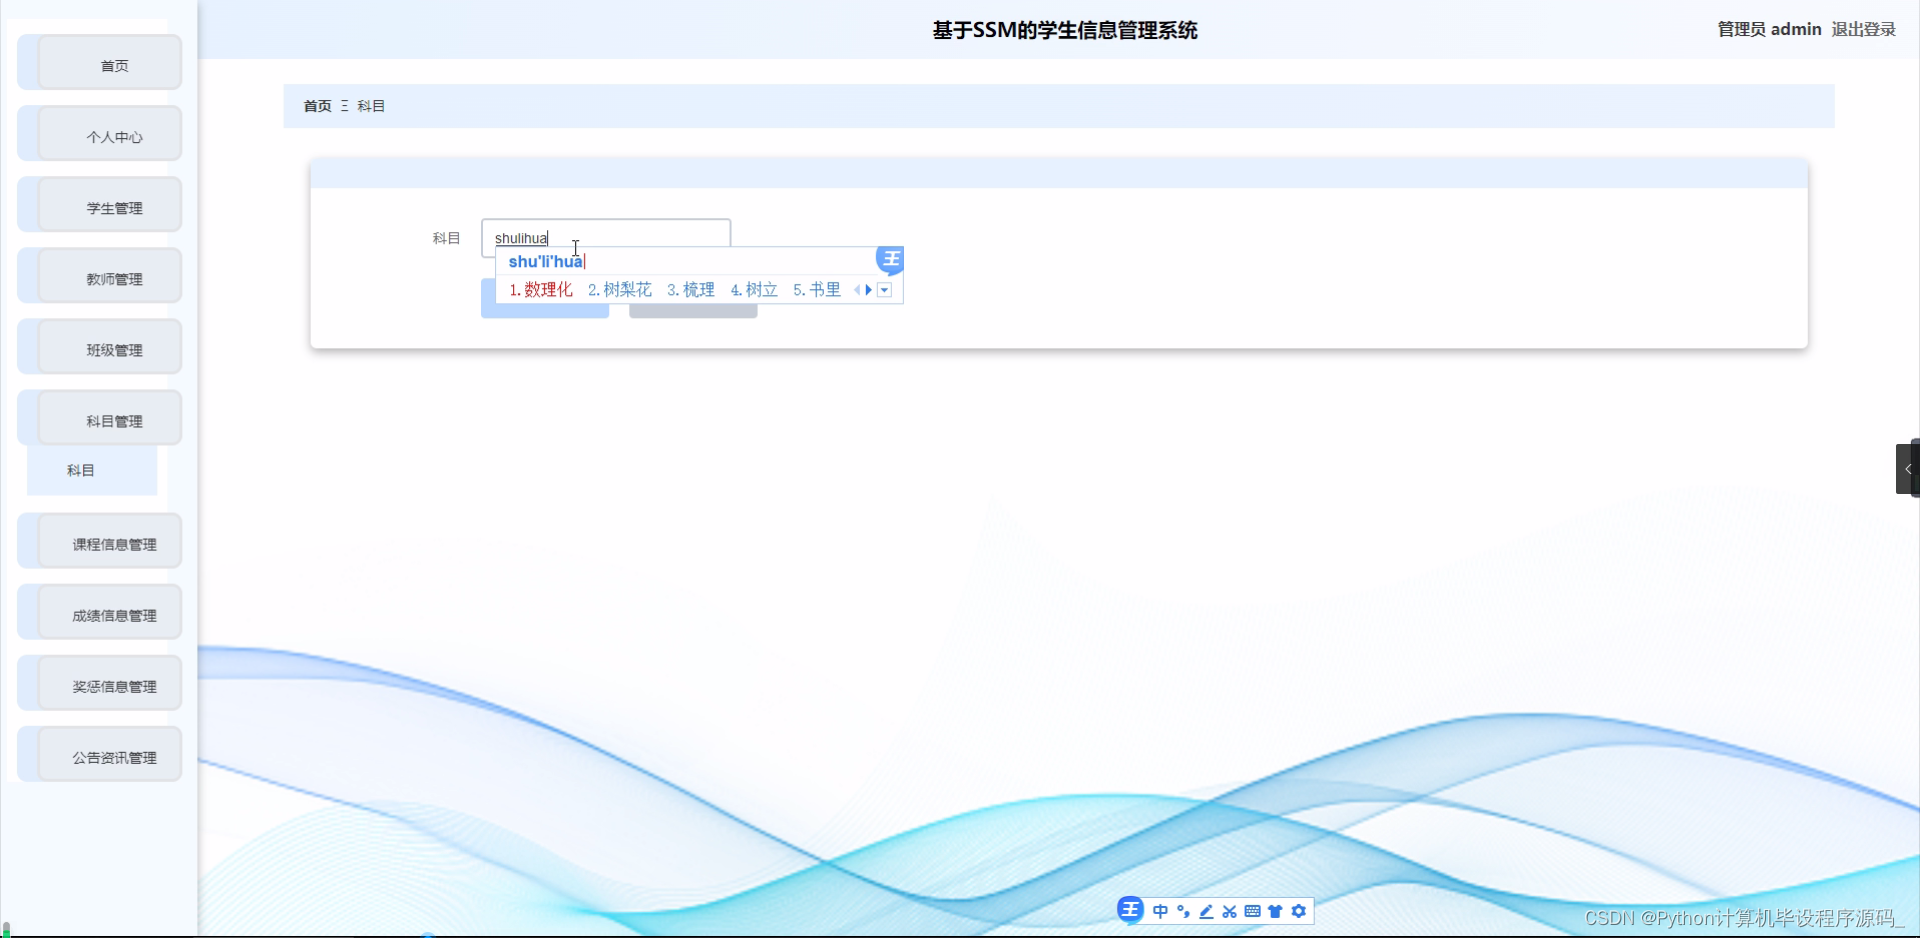Open the 学生管理 sidebar menu
Viewport: 1920px width, 938px height.
point(113,206)
